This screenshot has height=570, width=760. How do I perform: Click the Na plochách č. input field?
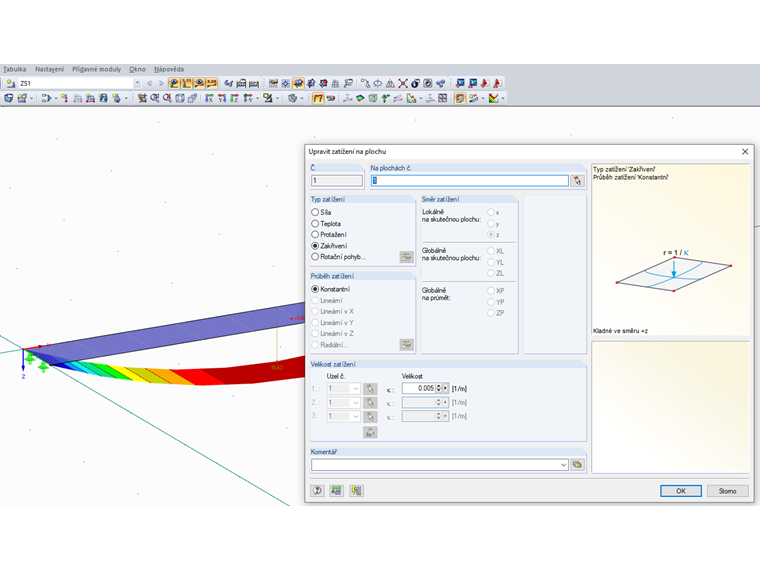(470, 181)
